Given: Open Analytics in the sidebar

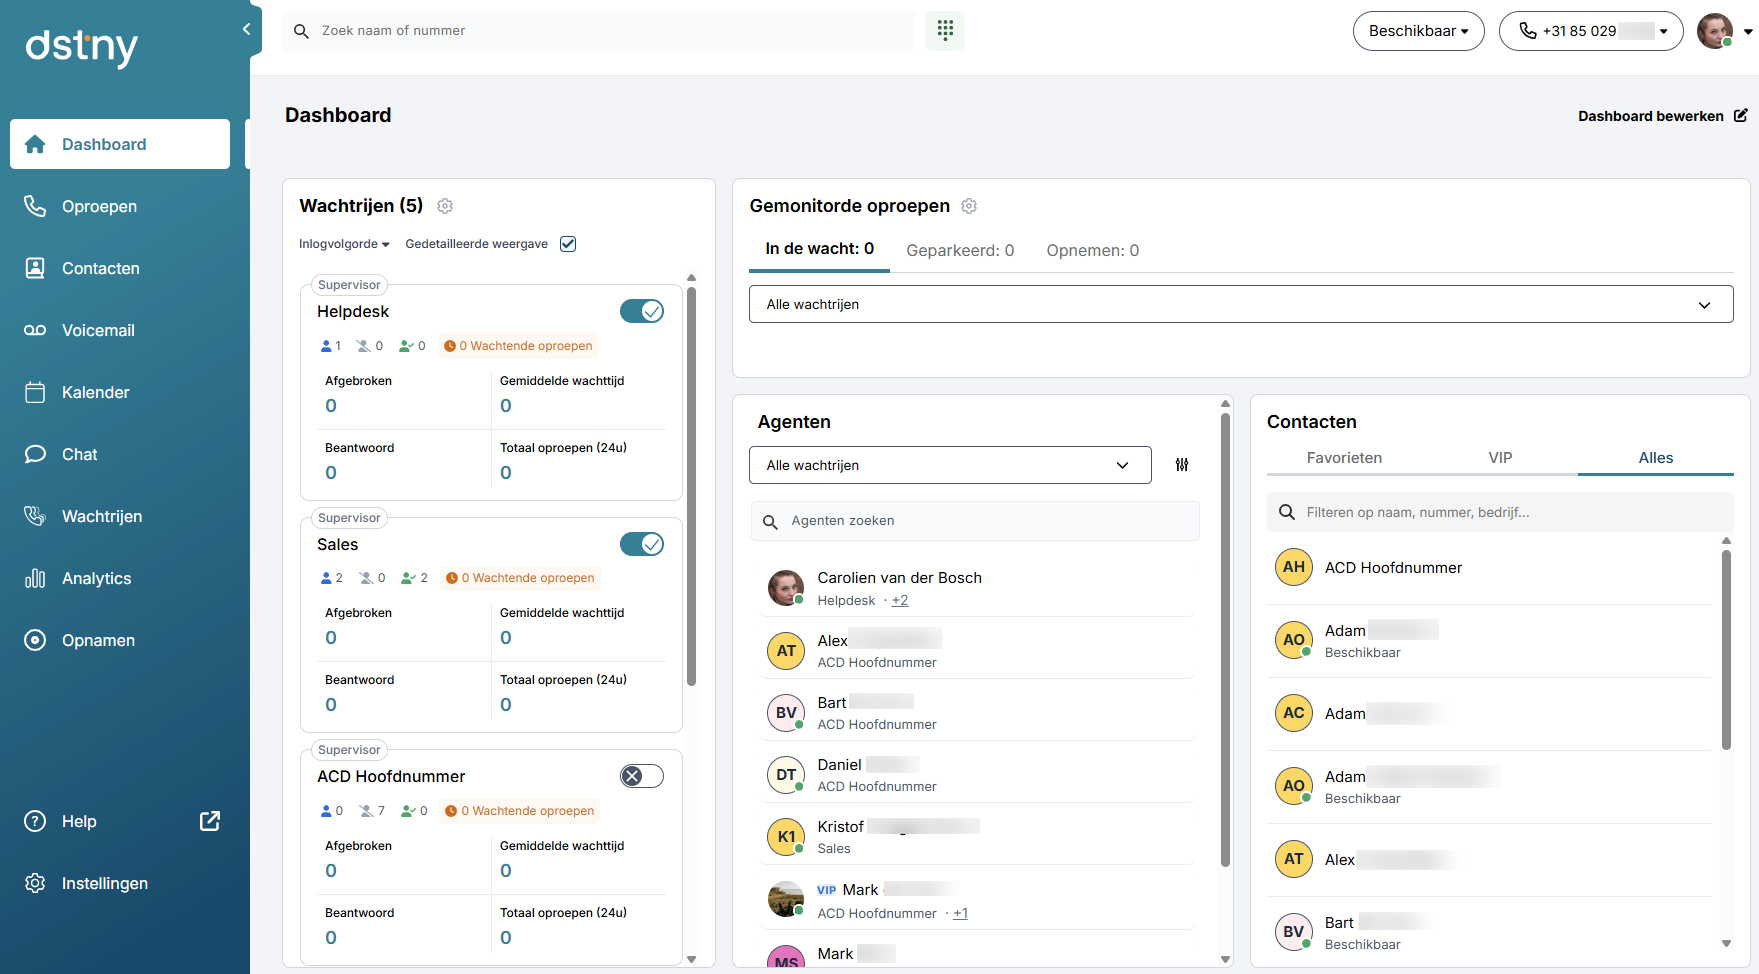Looking at the screenshot, I should (x=96, y=578).
